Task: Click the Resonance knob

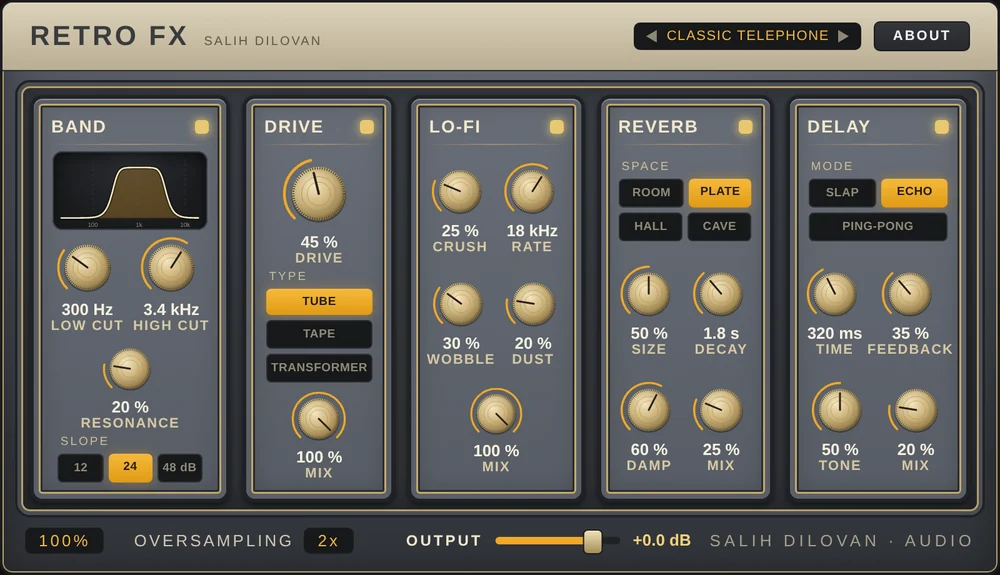Action: [129, 369]
